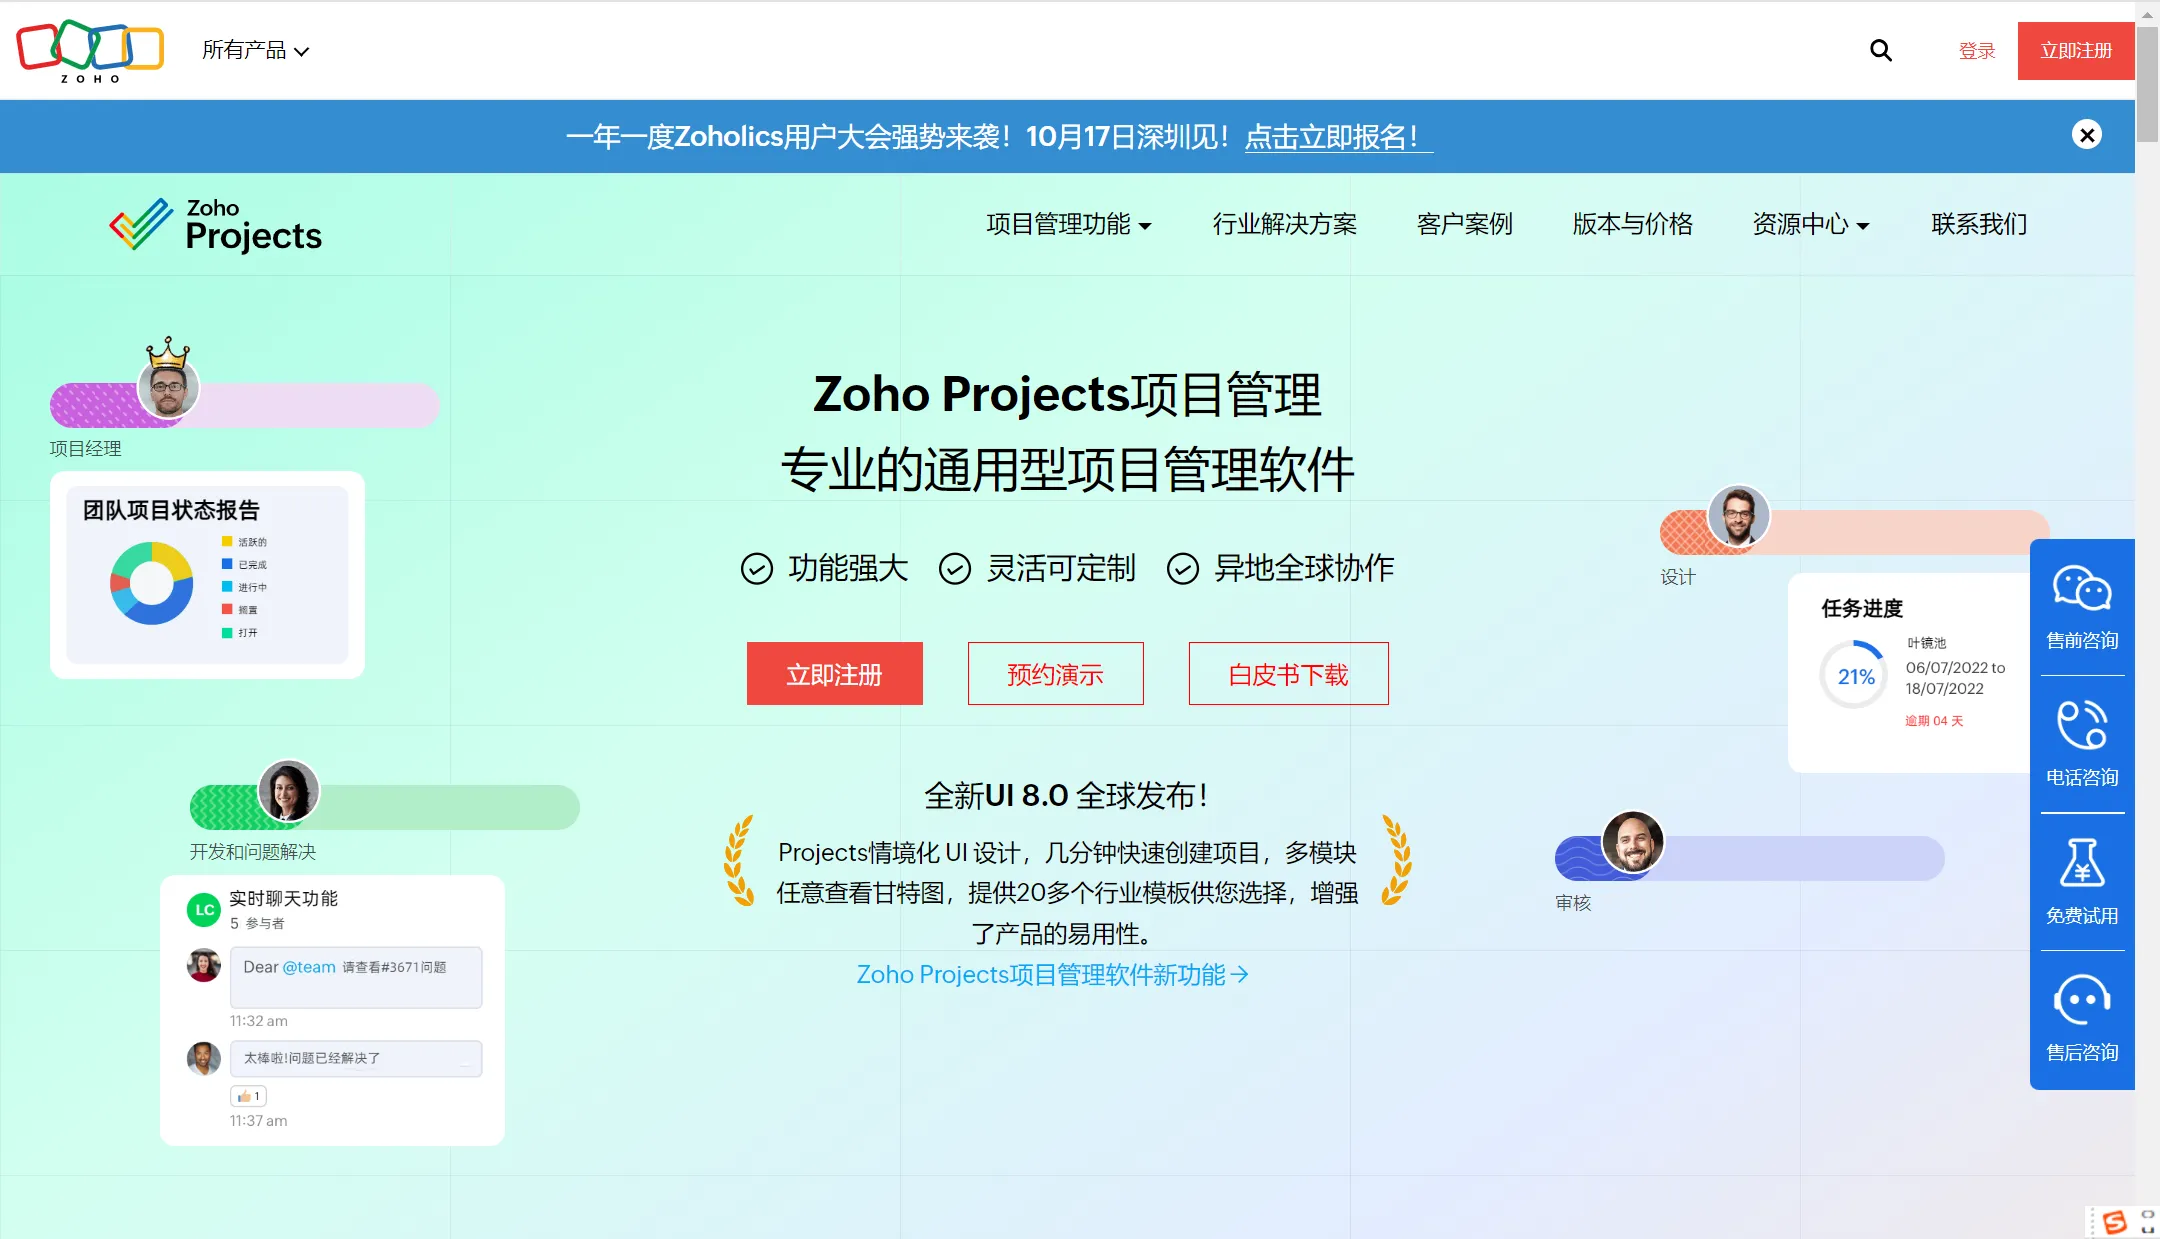This screenshot has height=1239, width=2160.
Task: Click the 团队项目状态报告 card title
Action: point(171,511)
